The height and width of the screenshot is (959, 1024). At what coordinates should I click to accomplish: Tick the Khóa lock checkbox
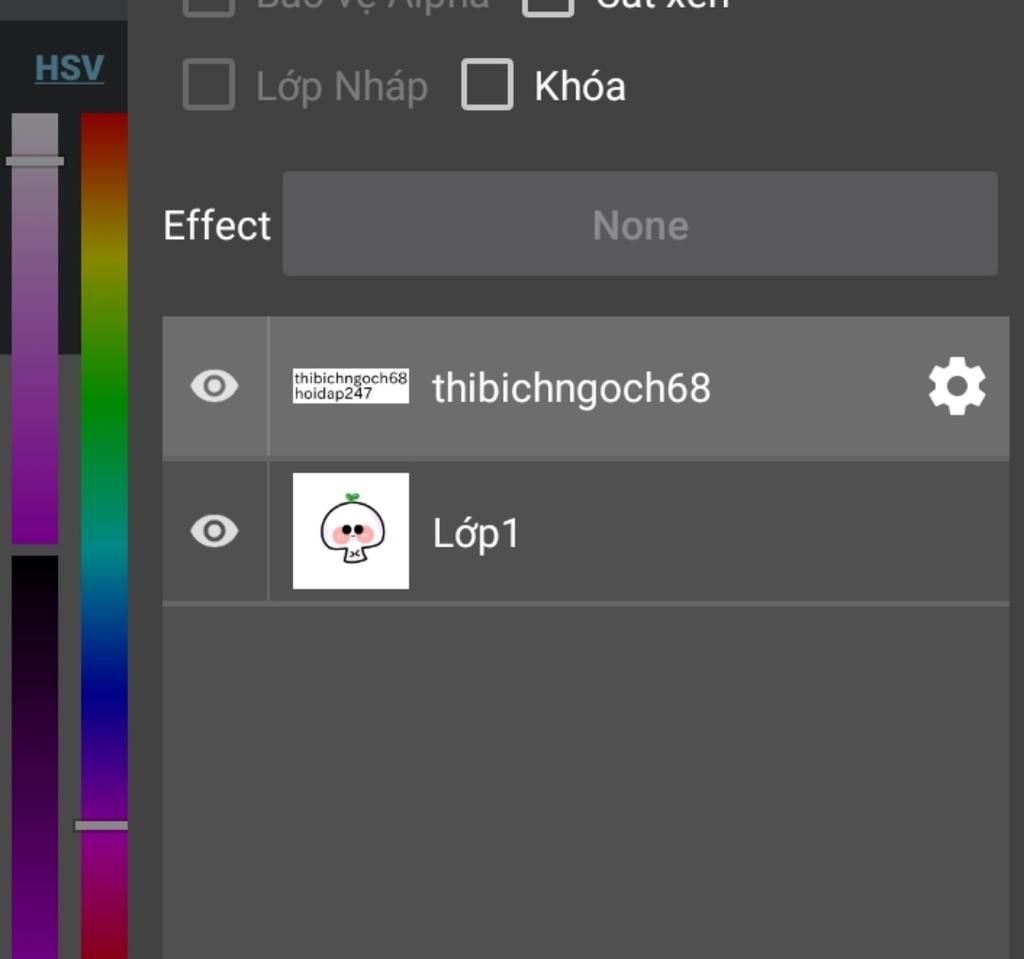tap(487, 85)
